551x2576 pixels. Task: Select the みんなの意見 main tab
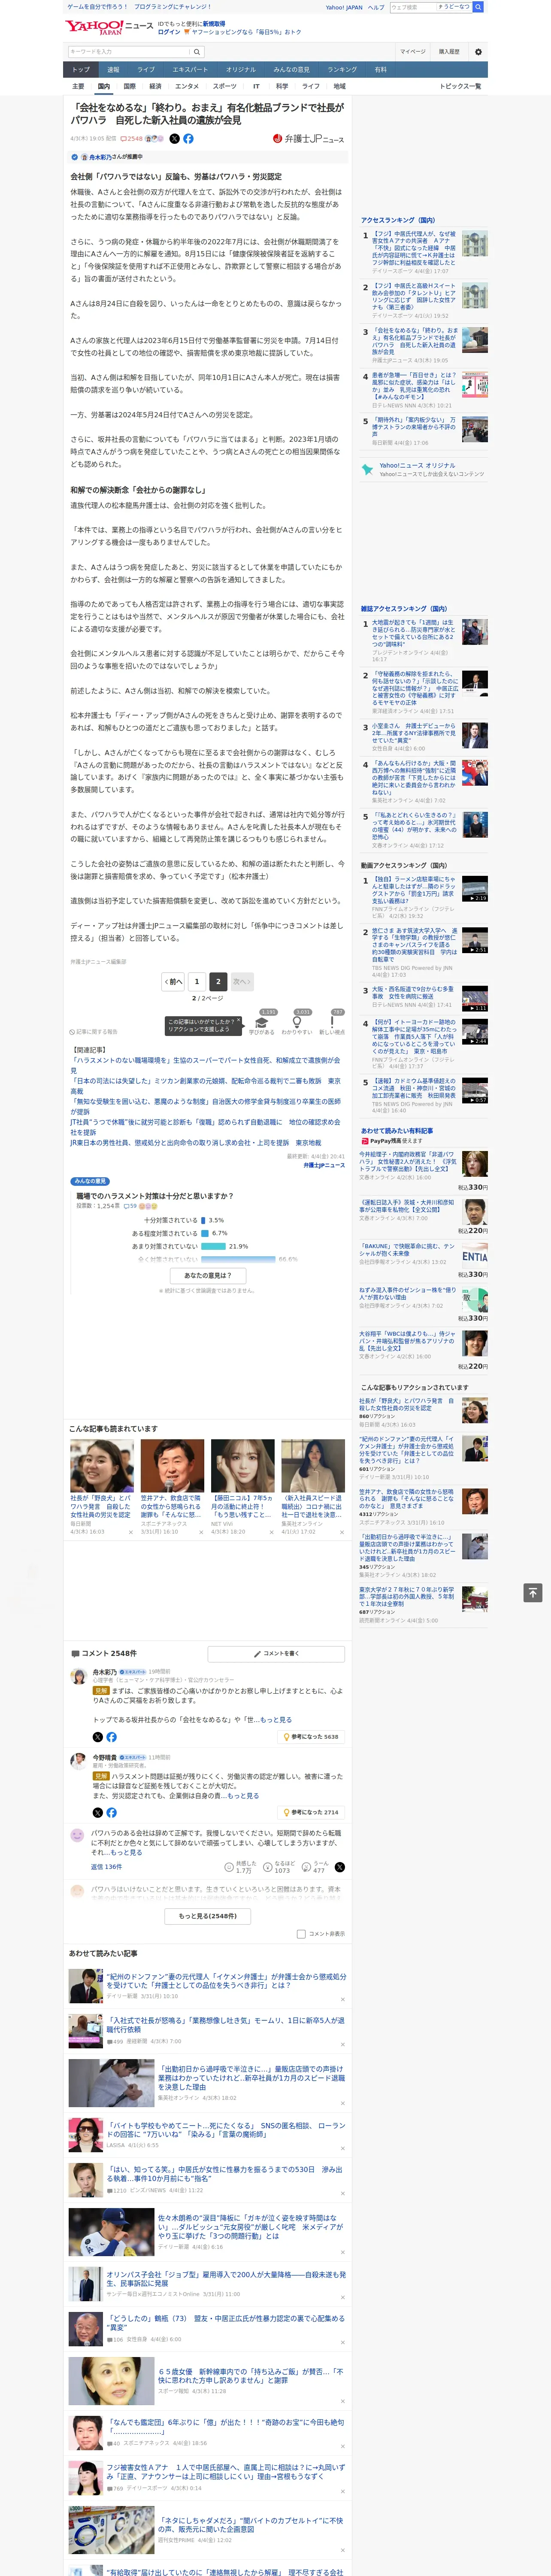[292, 69]
